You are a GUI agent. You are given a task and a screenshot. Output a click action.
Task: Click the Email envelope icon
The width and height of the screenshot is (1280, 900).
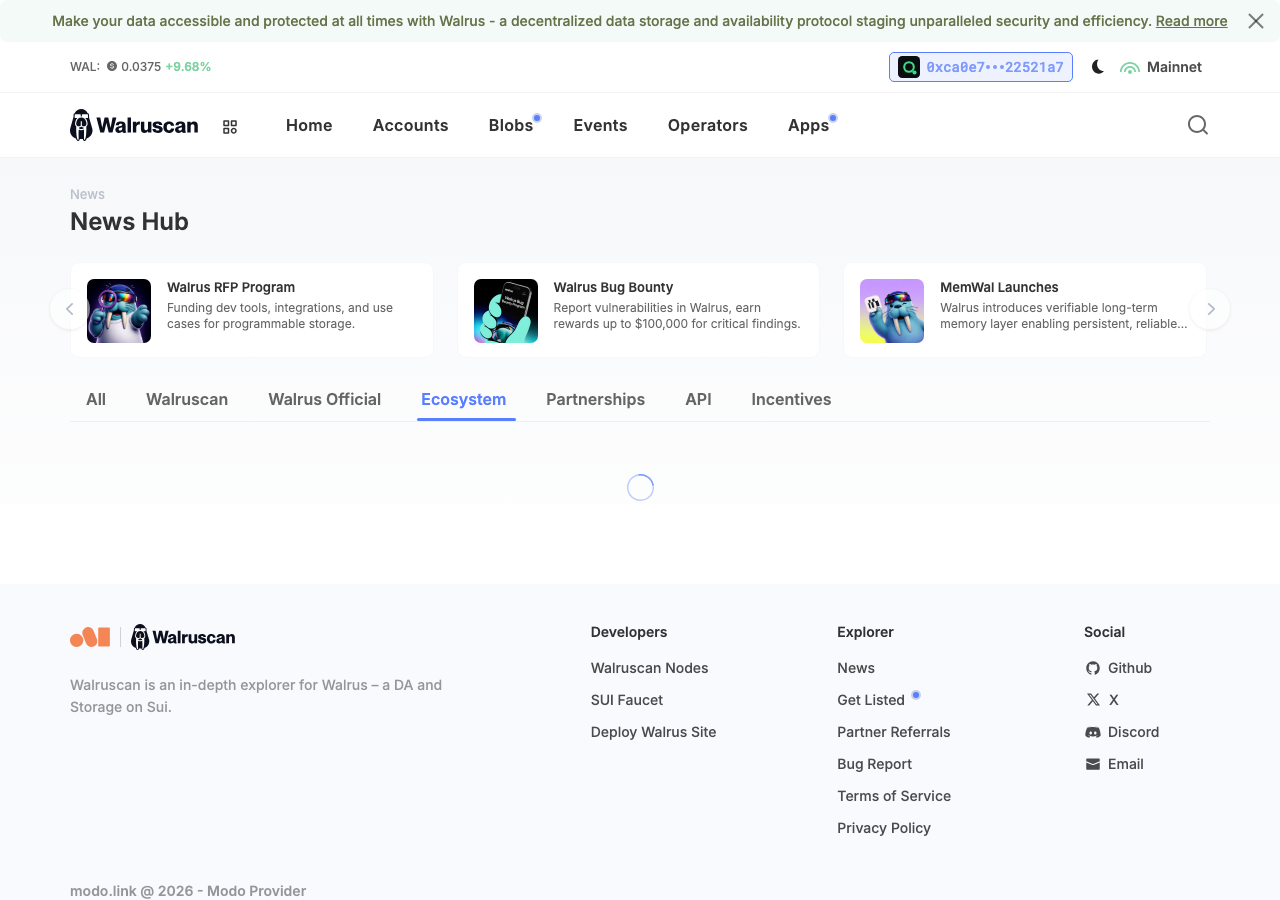[1093, 764]
